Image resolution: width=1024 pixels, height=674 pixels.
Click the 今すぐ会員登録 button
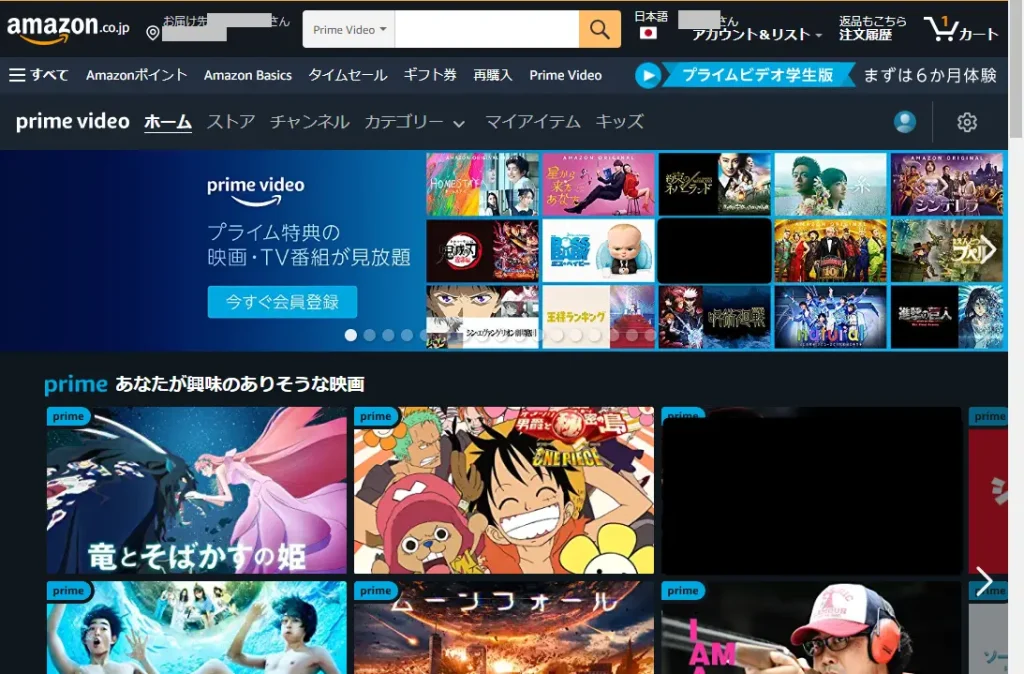(x=282, y=302)
